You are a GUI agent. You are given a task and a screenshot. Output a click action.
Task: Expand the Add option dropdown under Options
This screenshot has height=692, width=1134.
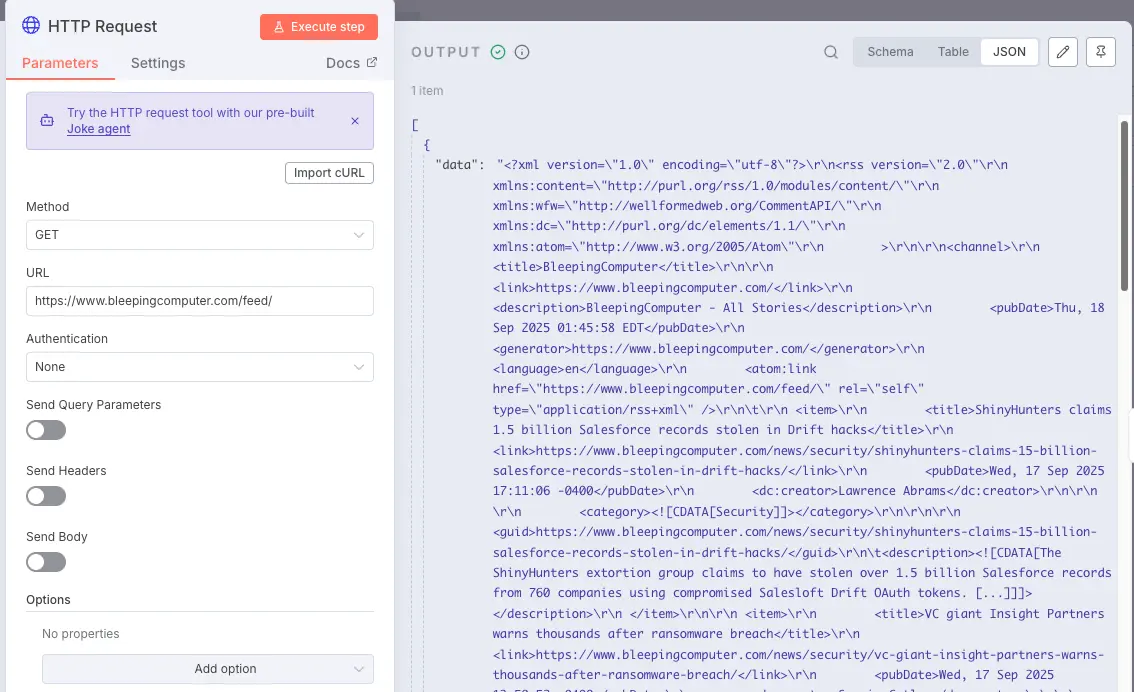coord(207,668)
